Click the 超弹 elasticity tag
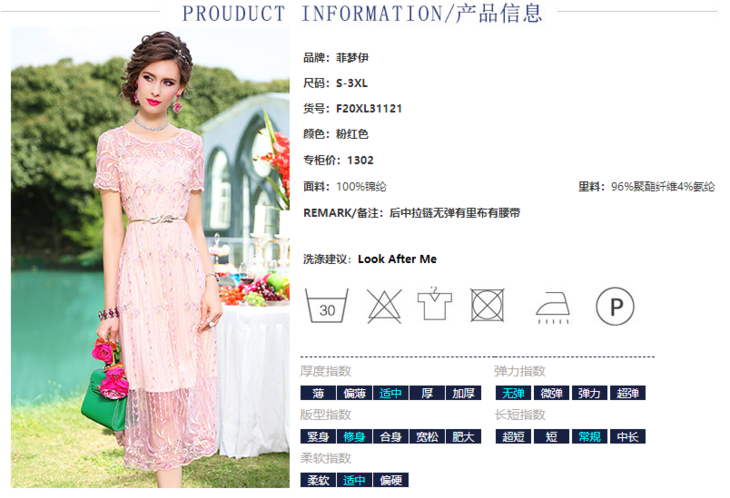 click(627, 394)
